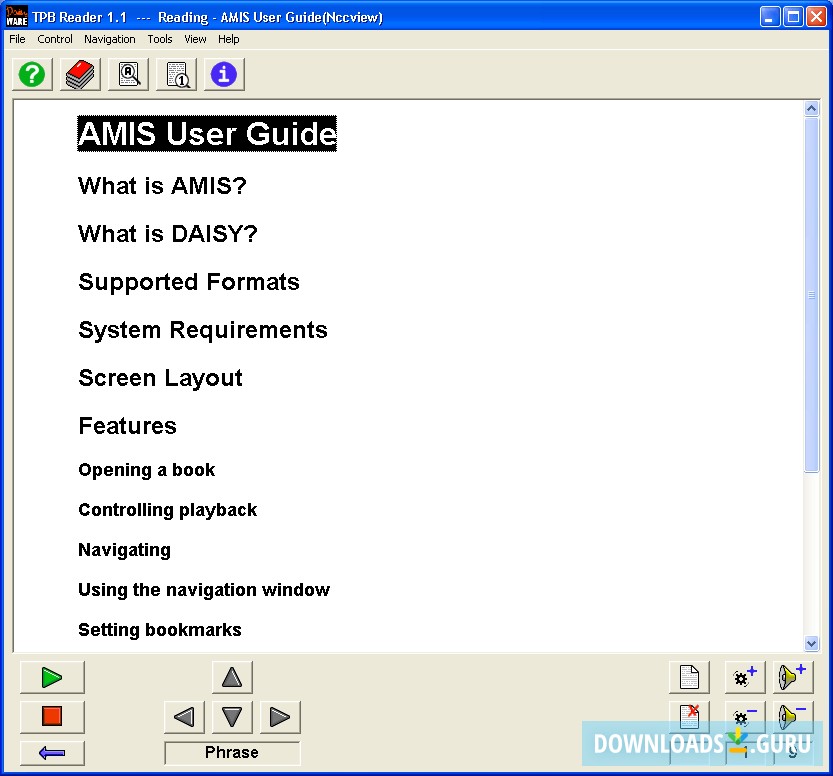This screenshot has width=833, height=776.
Task: Click the green question mark help icon
Action: (32, 74)
